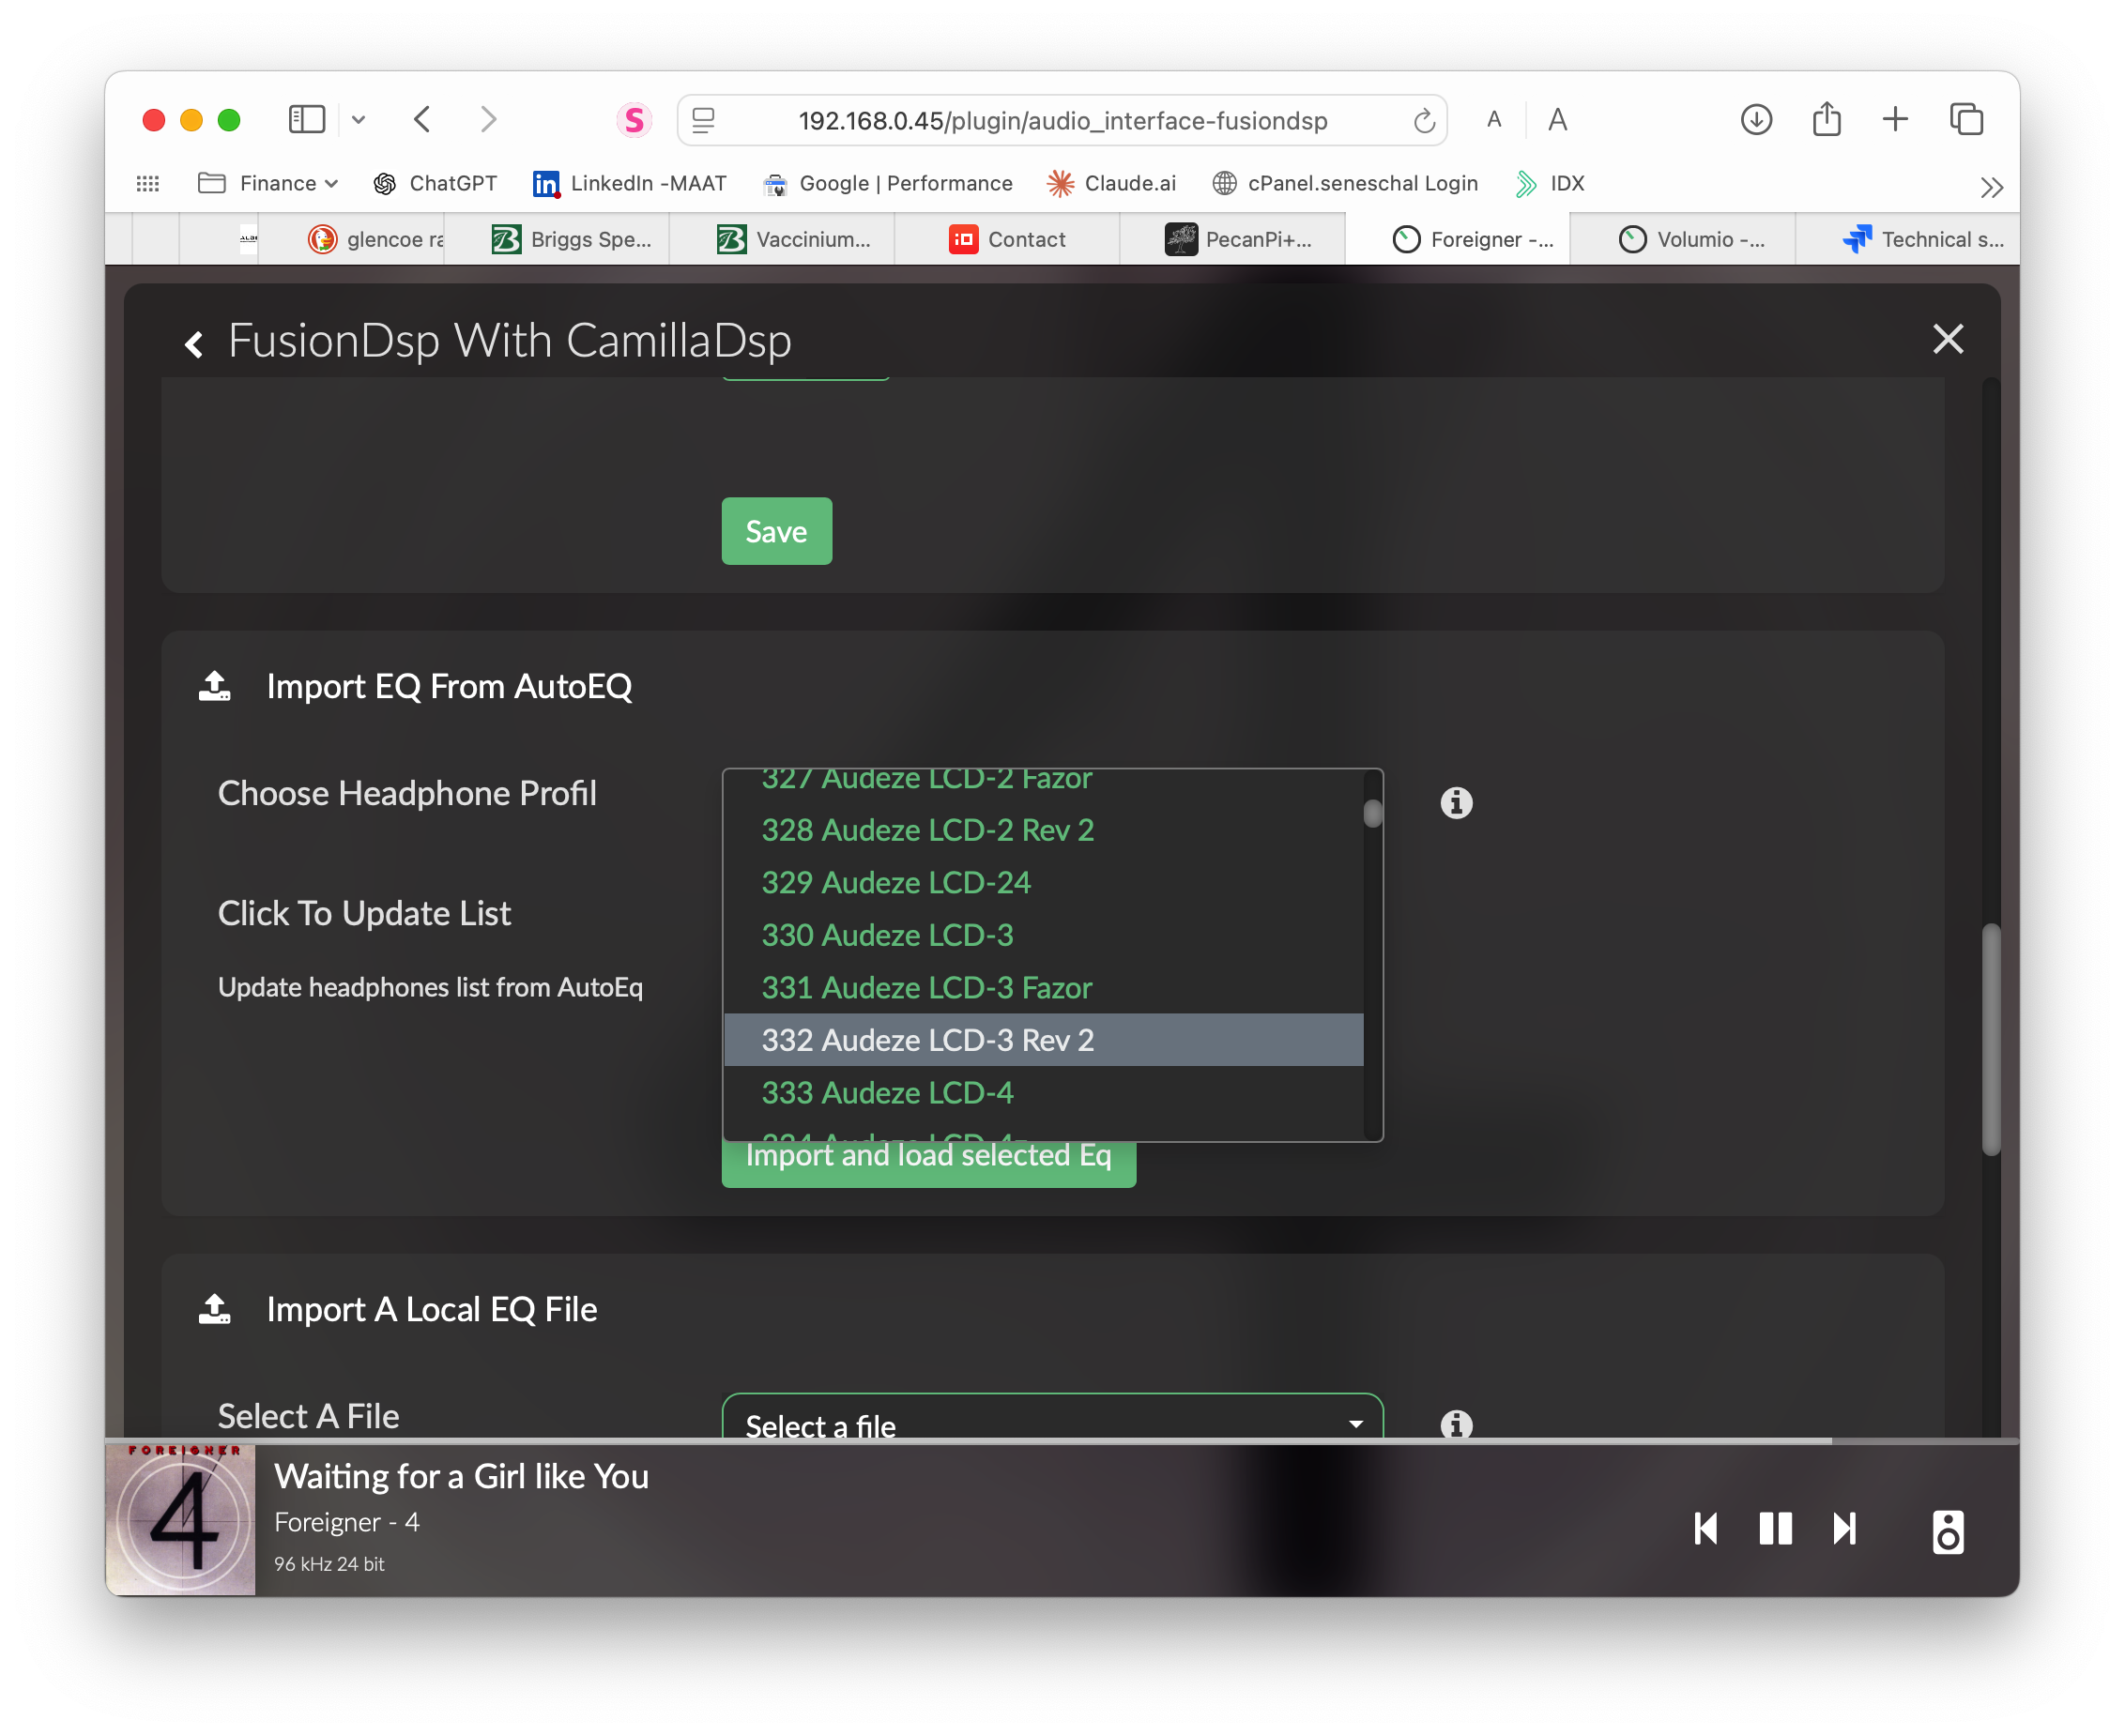The height and width of the screenshot is (1736, 2125).
Task: Click the headphone list scrollbar thumb
Action: pyautogui.click(x=1373, y=814)
